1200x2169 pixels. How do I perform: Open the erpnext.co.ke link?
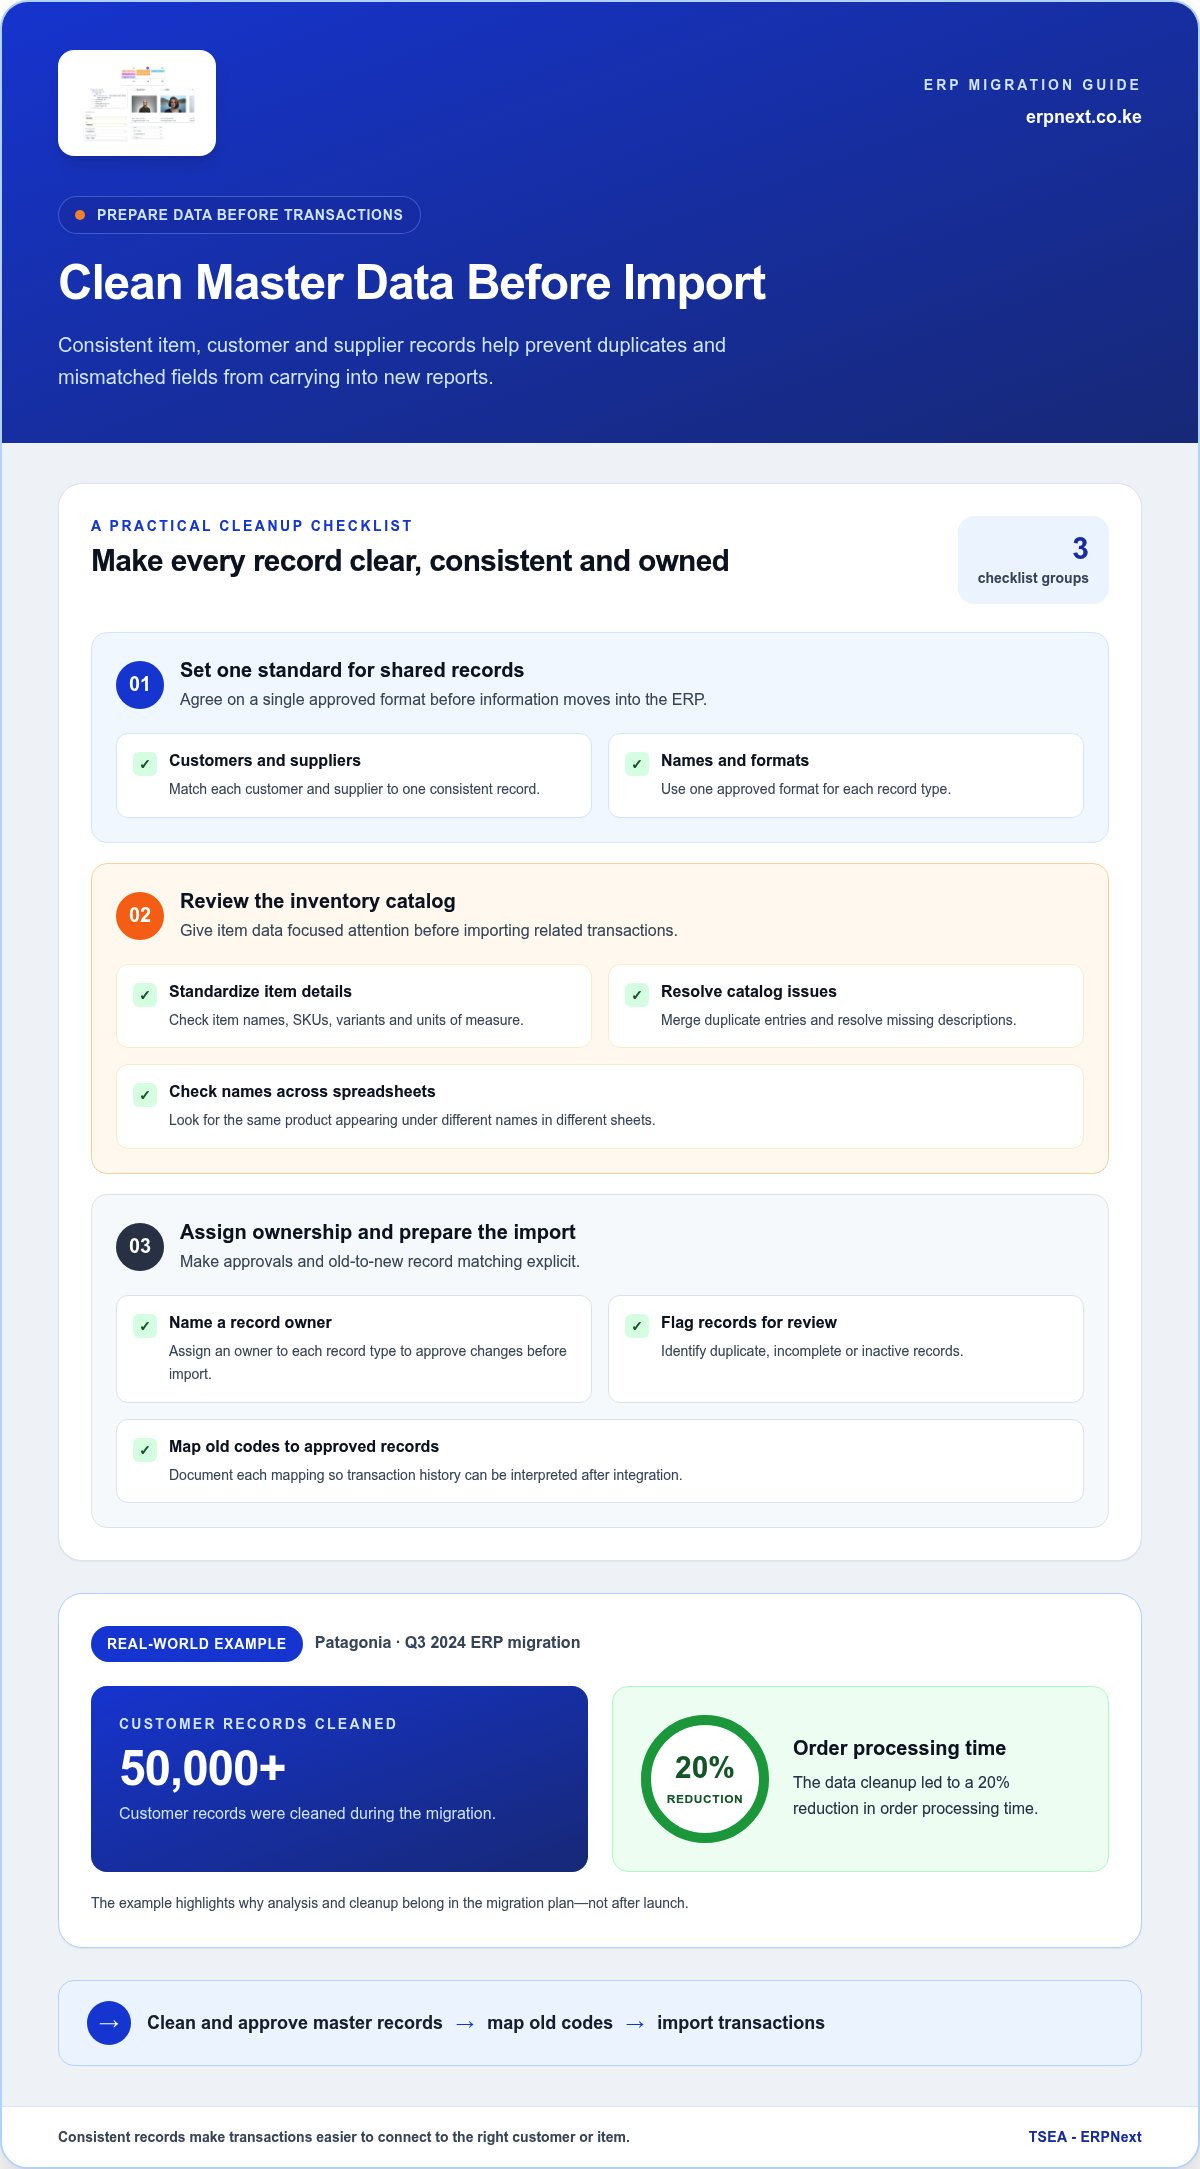tap(1083, 117)
